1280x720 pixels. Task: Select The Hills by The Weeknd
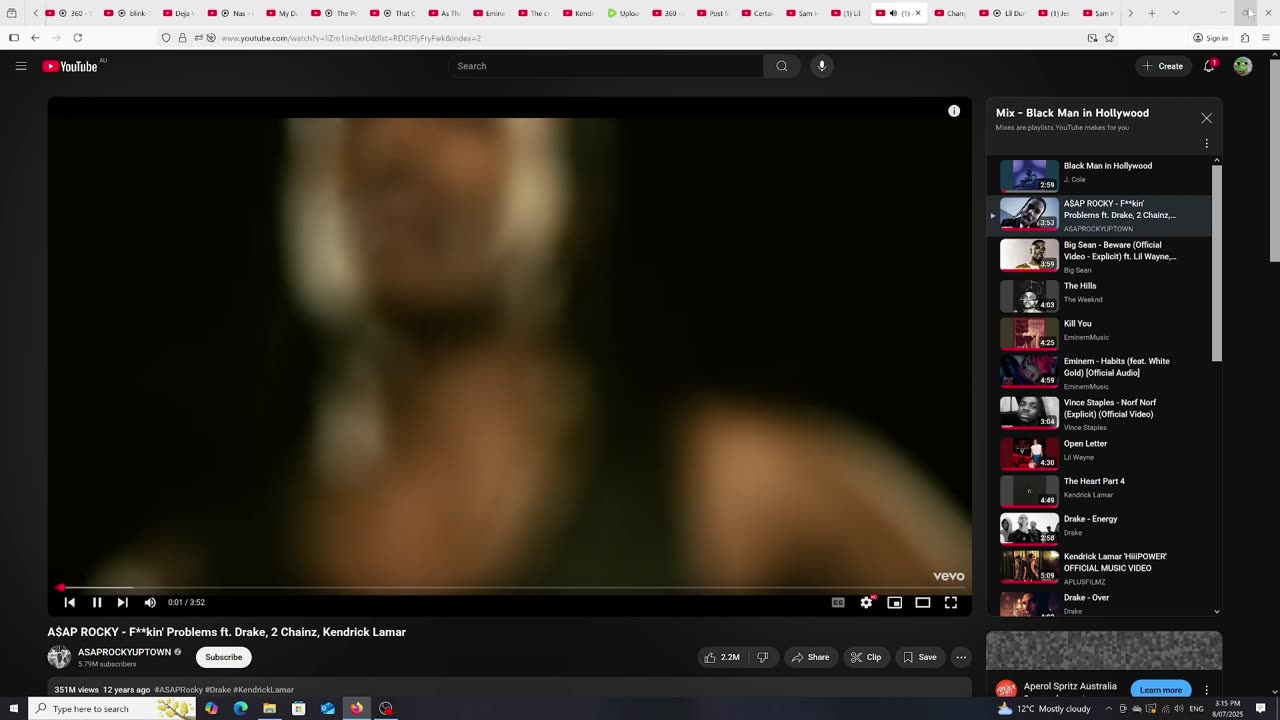pos(1098,296)
